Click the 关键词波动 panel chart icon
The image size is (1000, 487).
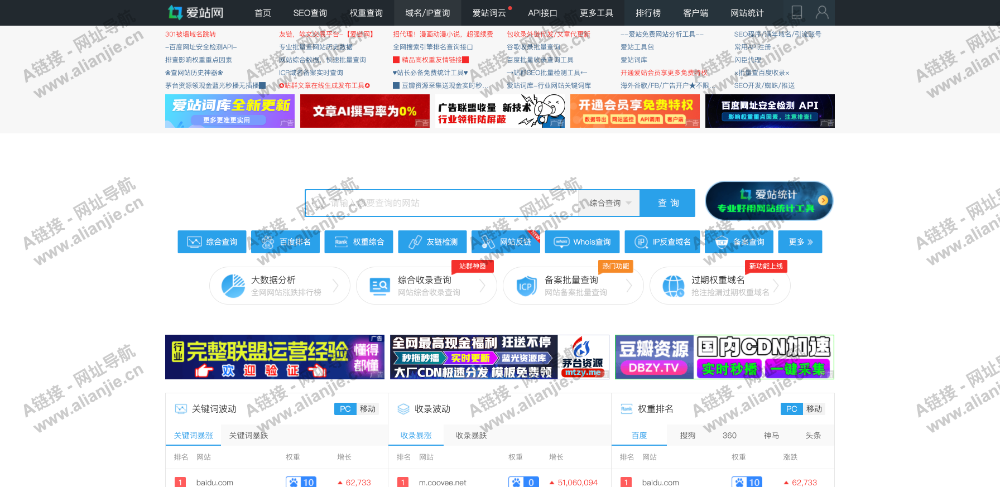180,409
